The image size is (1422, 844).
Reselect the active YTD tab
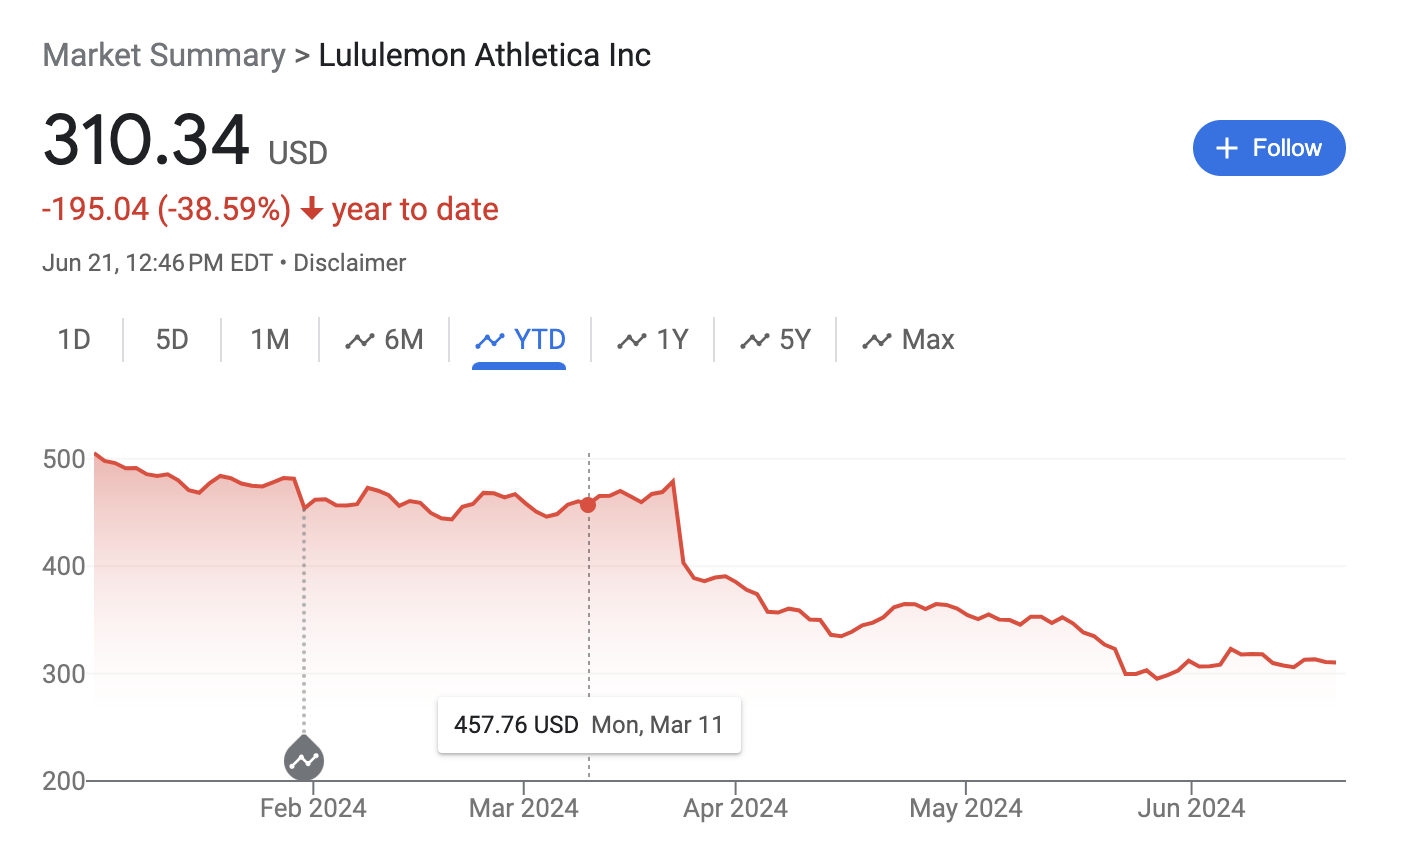(x=540, y=339)
